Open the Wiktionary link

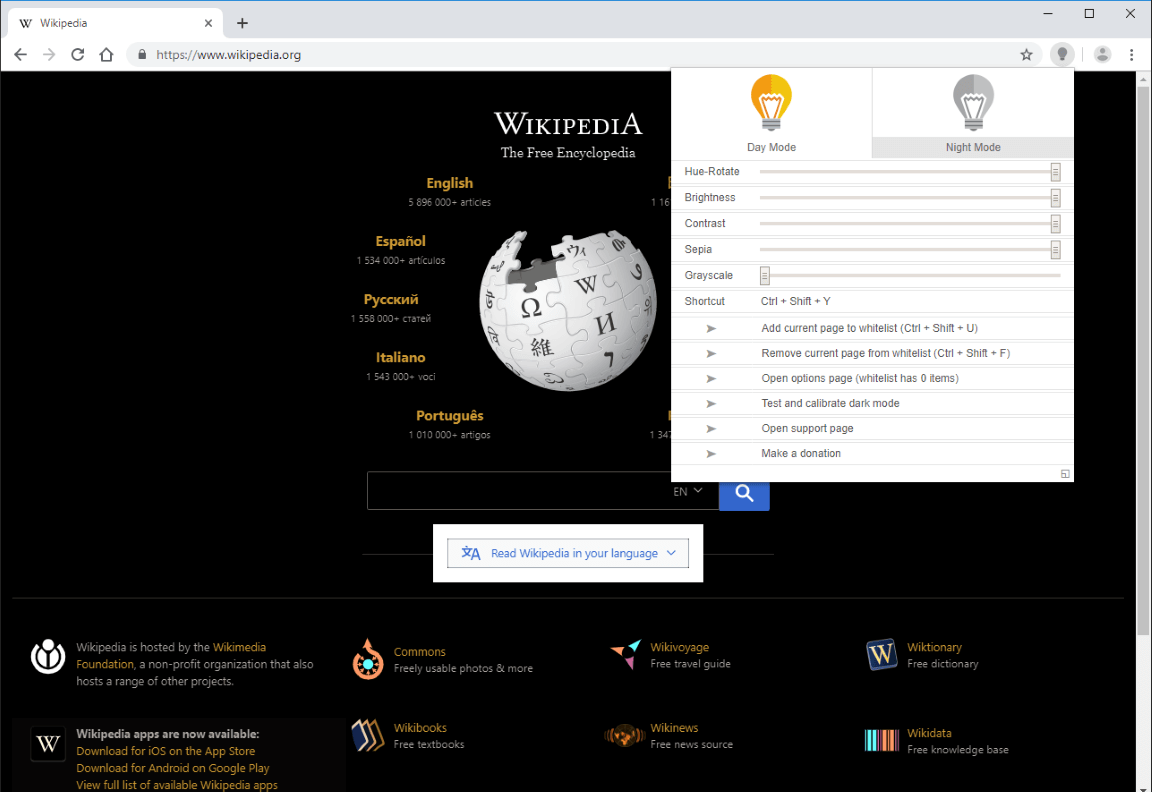[934, 647]
